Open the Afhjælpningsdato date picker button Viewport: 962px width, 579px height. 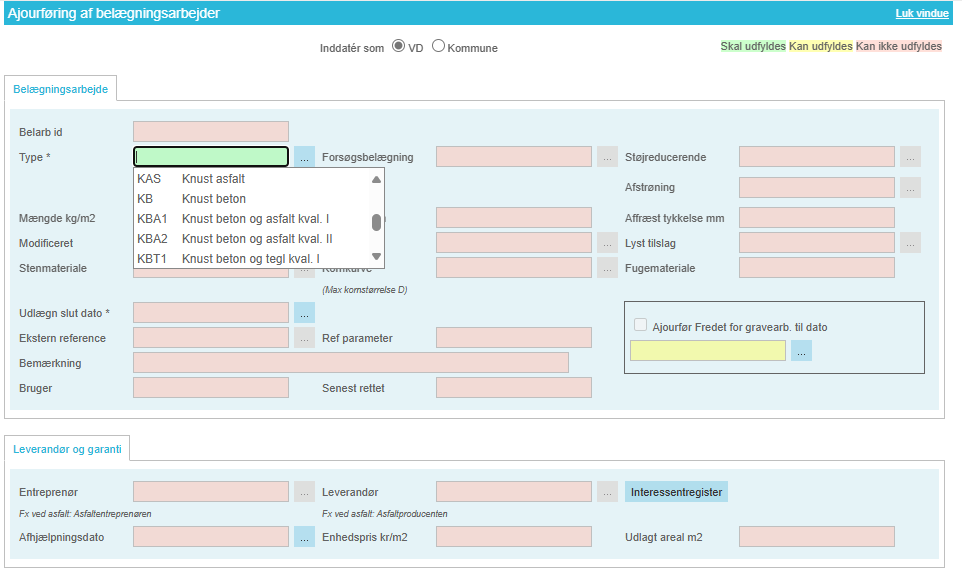304,537
